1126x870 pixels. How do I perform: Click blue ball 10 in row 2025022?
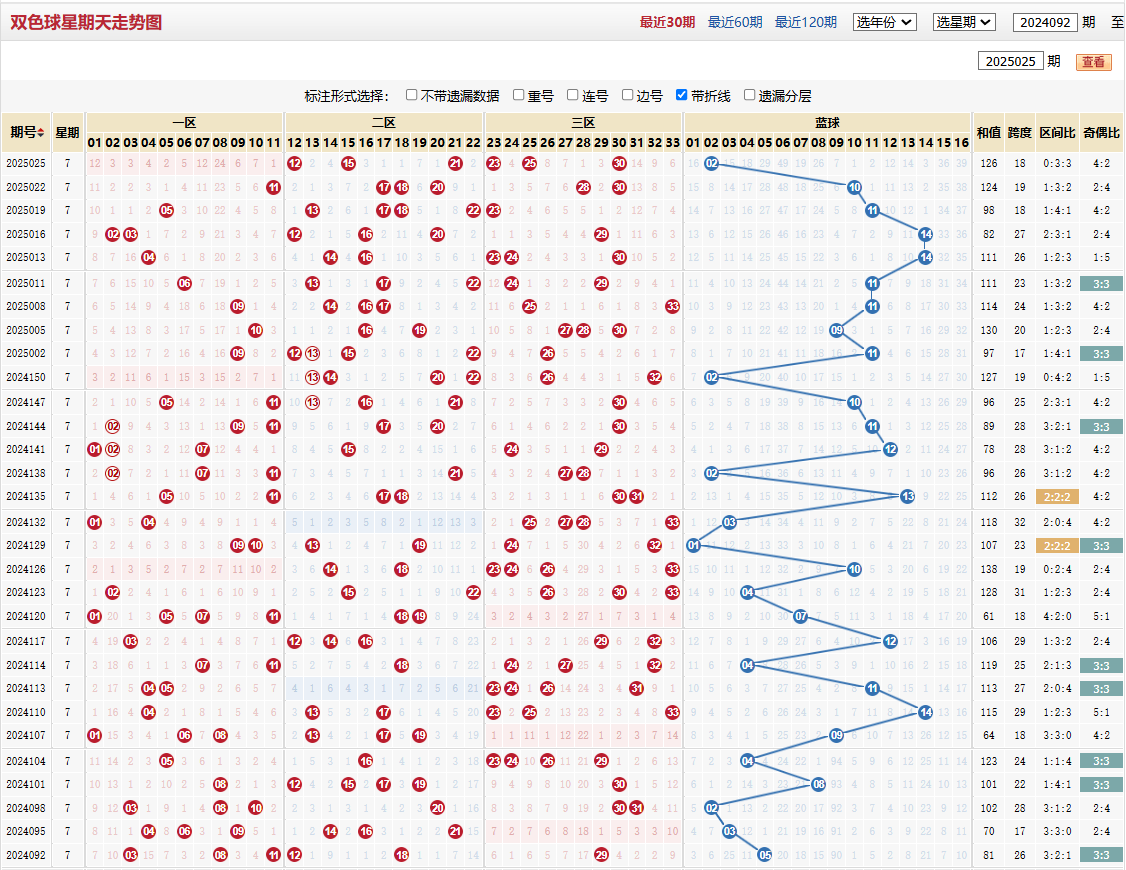click(854, 187)
